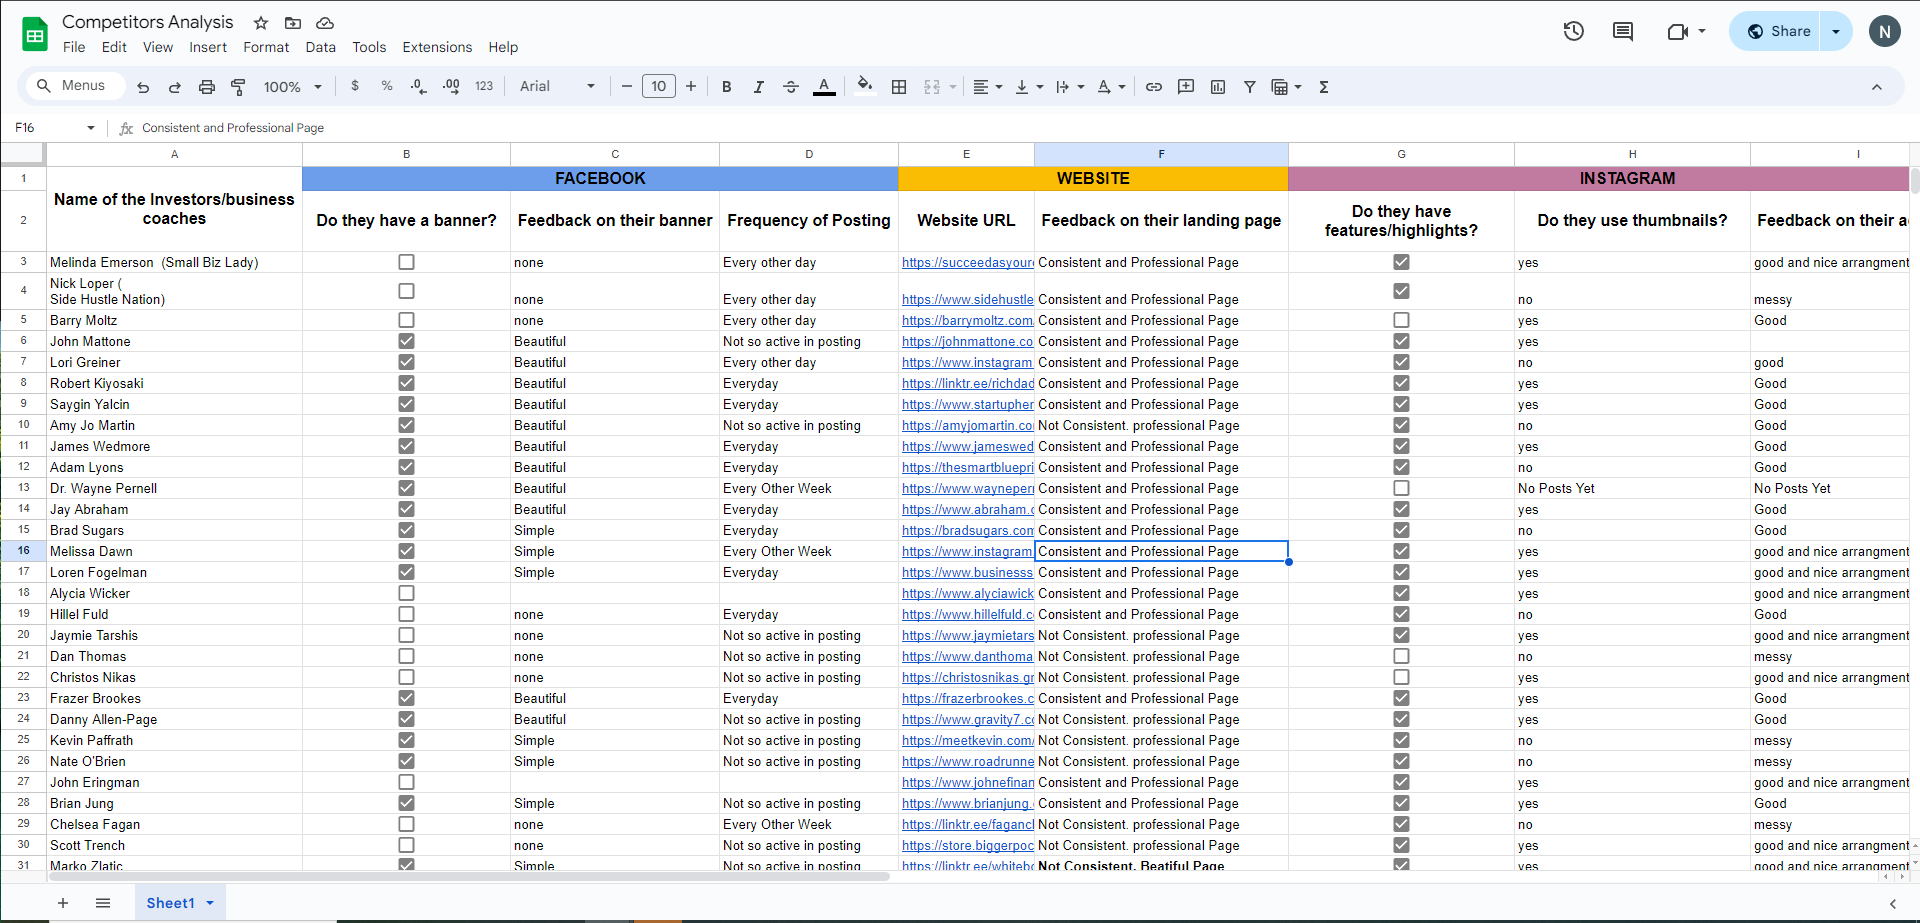
Task: Open the Sheet1 tab options arrow
Action: pos(210,903)
